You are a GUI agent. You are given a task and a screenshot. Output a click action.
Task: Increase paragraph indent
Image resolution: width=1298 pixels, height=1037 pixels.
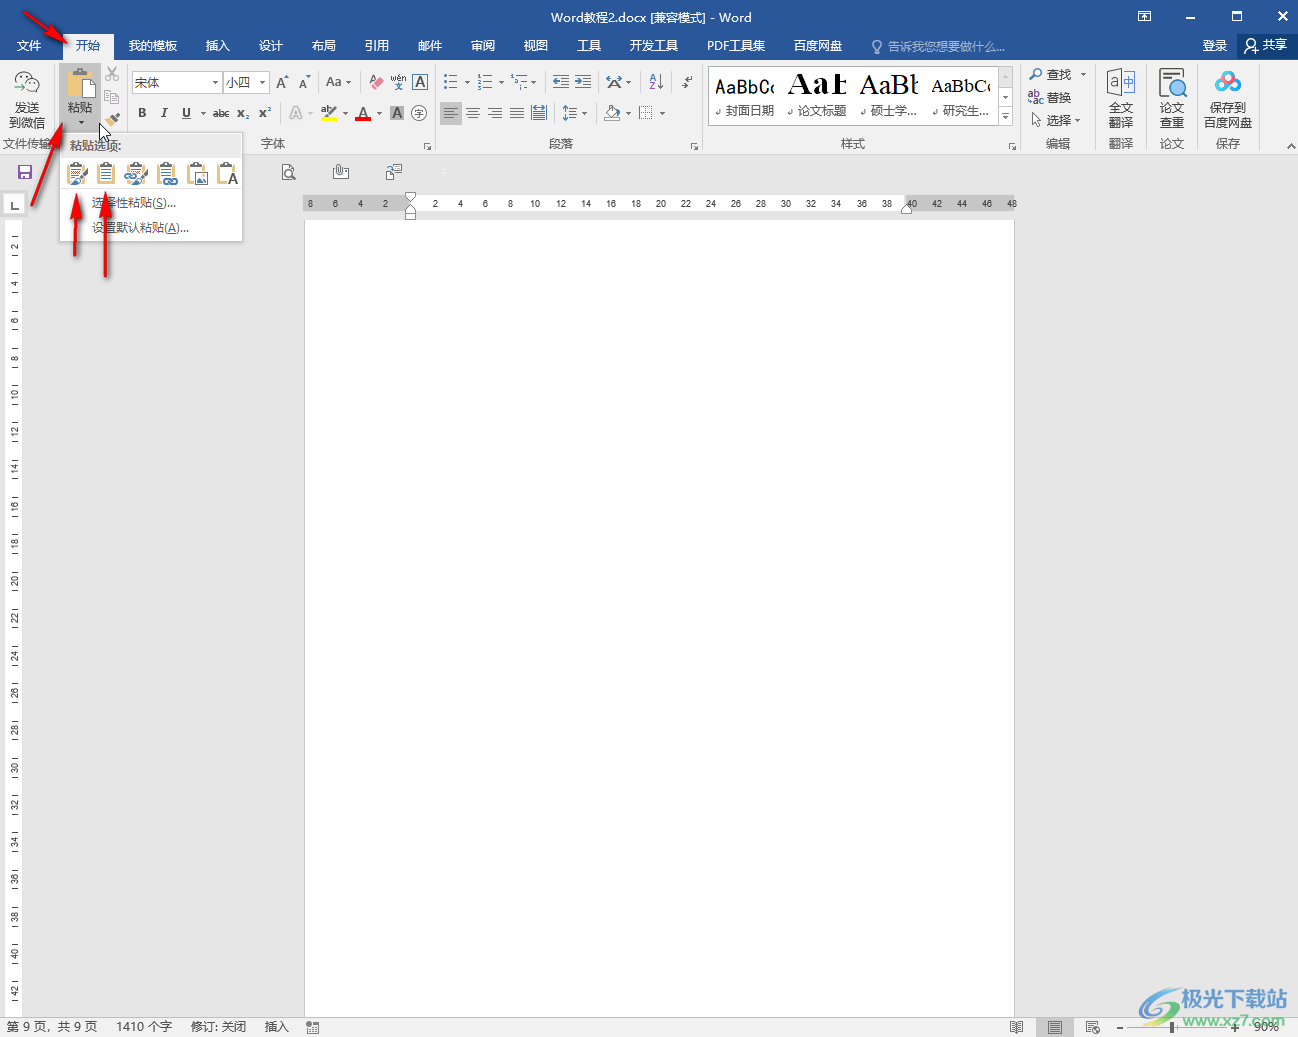click(583, 82)
